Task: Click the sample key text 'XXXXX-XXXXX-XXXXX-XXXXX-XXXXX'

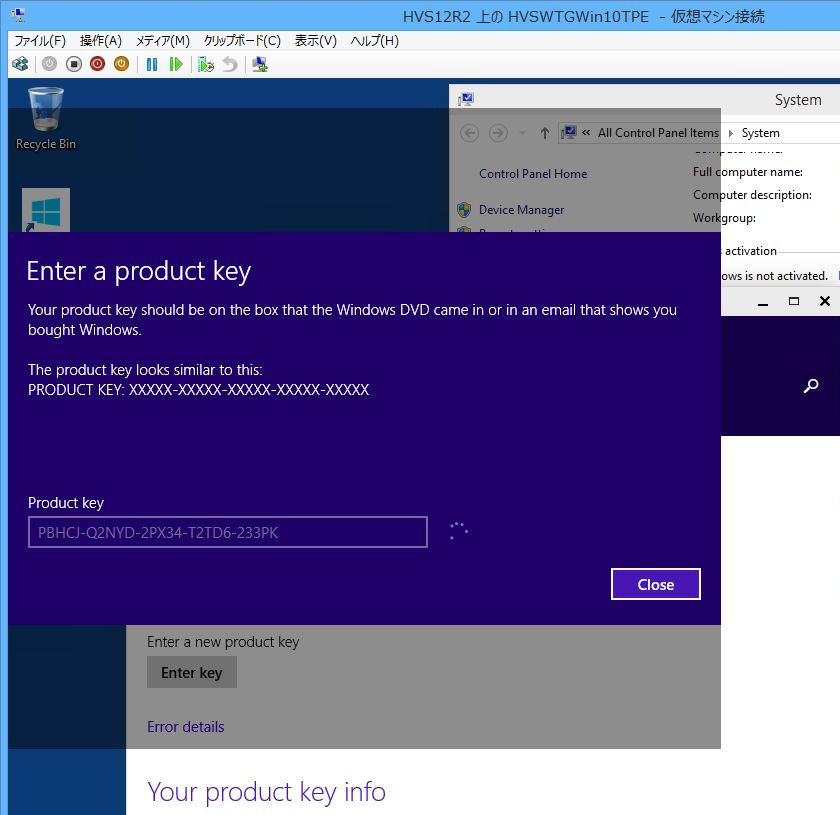Action: click(x=249, y=390)
